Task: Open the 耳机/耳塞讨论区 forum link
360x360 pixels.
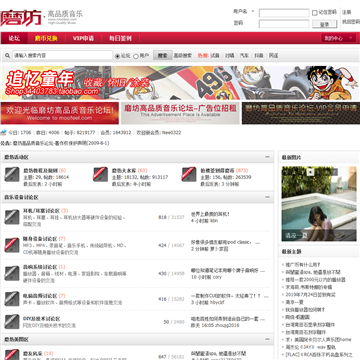Action: point(41,211)
